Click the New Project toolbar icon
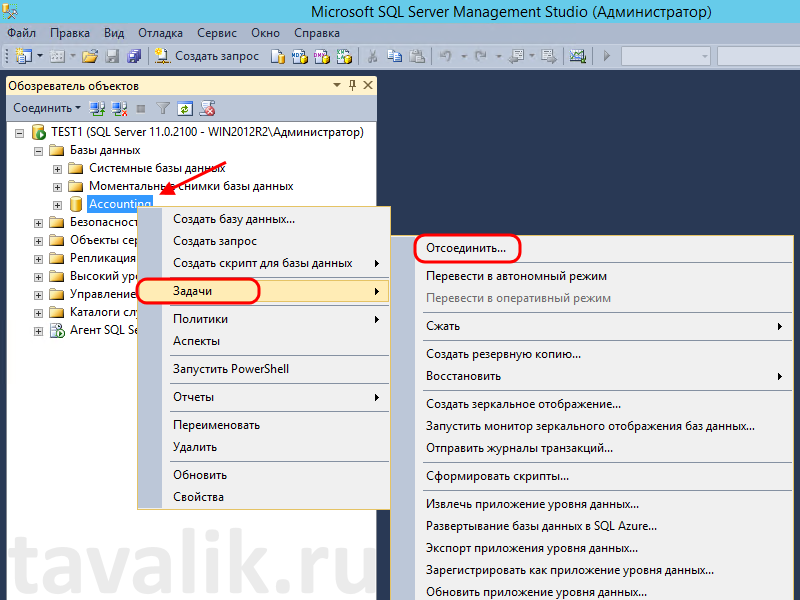 pyautogui.click(x=23, y=56)
